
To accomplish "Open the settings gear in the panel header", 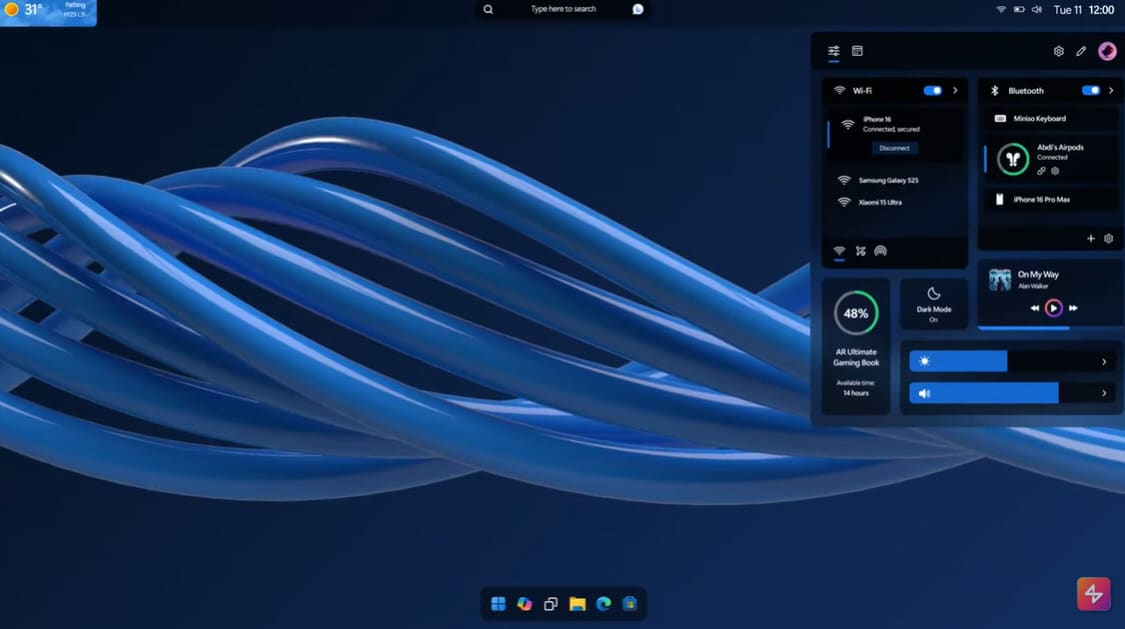I will 1058,50.
